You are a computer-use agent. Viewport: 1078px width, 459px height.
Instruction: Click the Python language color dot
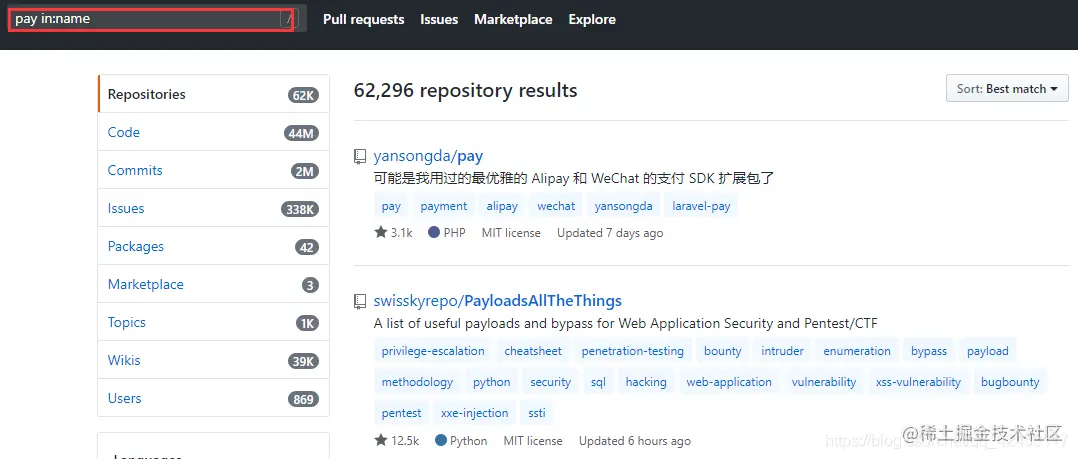pos(441,440)
